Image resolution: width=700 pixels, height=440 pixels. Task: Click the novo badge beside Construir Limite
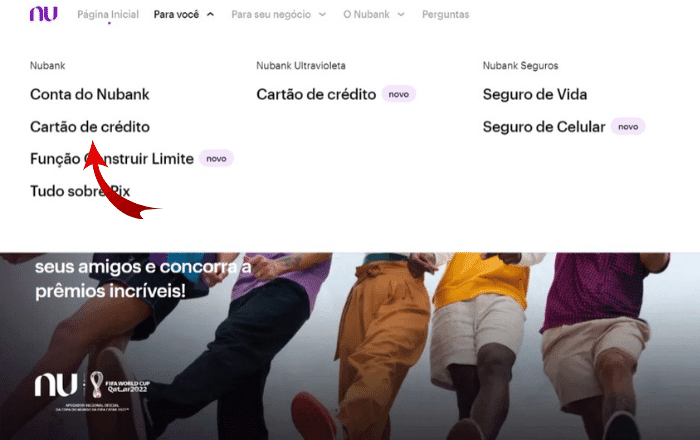tap(217, 158)
